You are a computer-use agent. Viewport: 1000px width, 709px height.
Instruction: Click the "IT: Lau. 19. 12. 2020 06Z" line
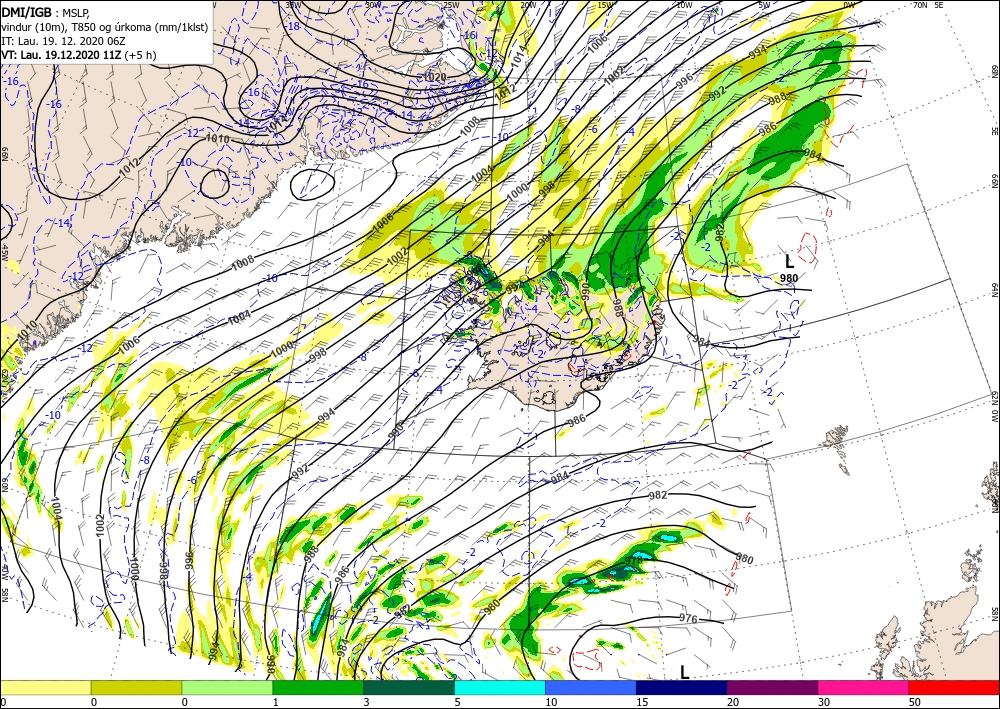pyautogui.click(x=64, y=41)
